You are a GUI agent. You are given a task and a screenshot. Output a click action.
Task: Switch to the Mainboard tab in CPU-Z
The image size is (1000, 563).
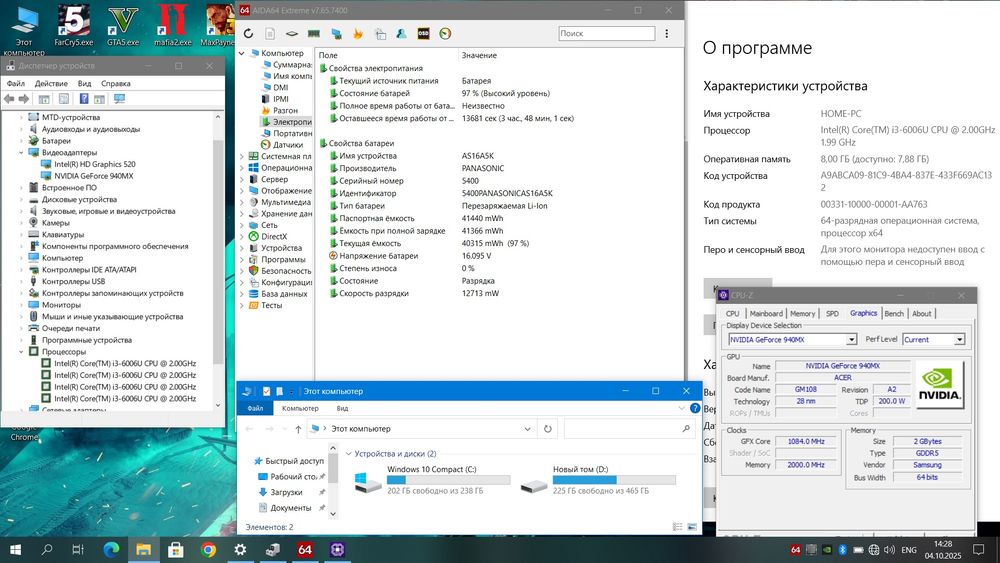pyautogui.click(x=765, y=314)
